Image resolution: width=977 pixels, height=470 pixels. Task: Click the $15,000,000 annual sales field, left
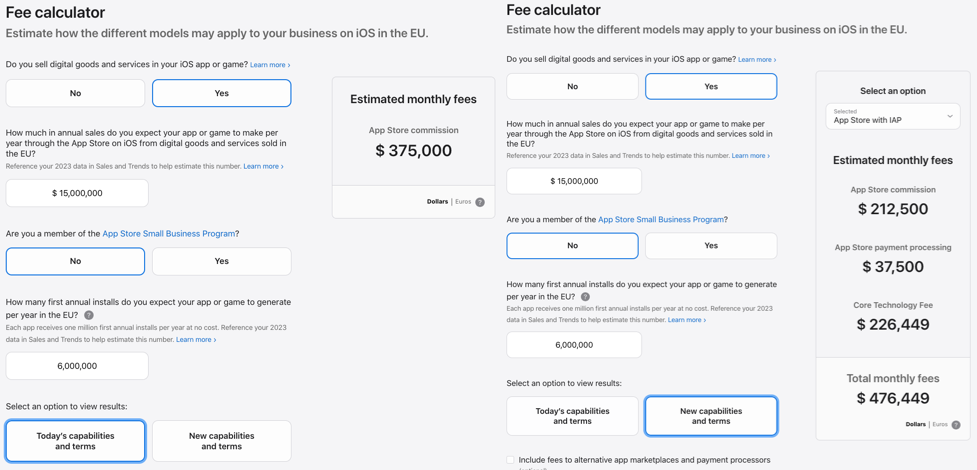(77, 193)
